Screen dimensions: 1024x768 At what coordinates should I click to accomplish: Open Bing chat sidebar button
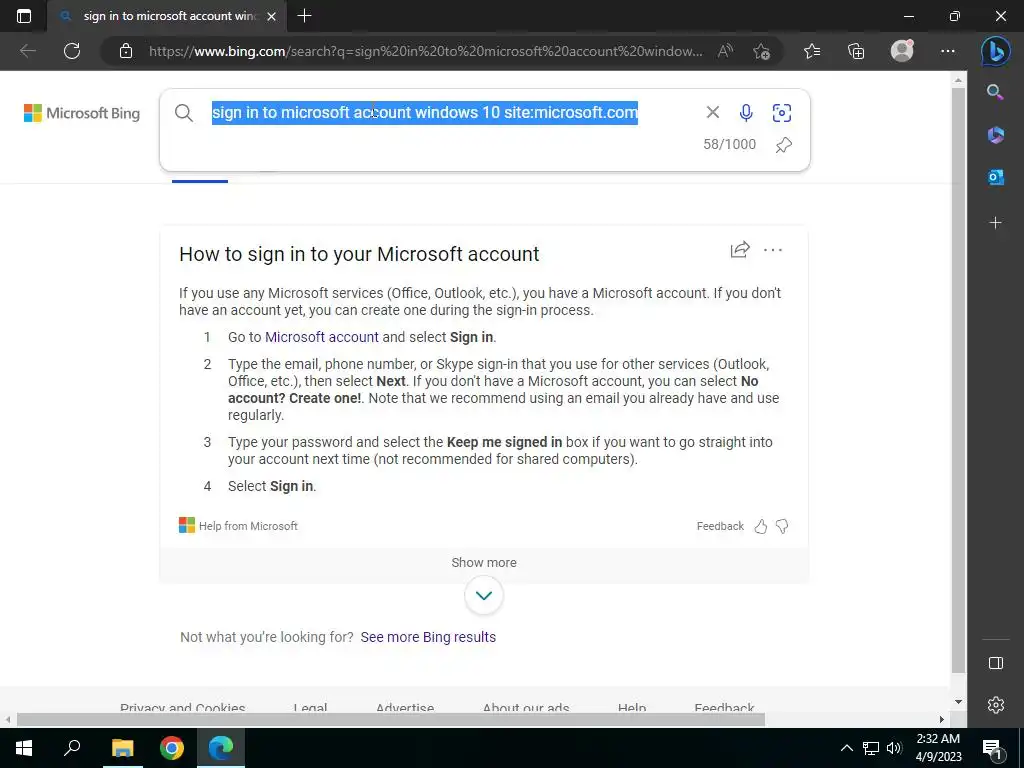coord(995,51)
